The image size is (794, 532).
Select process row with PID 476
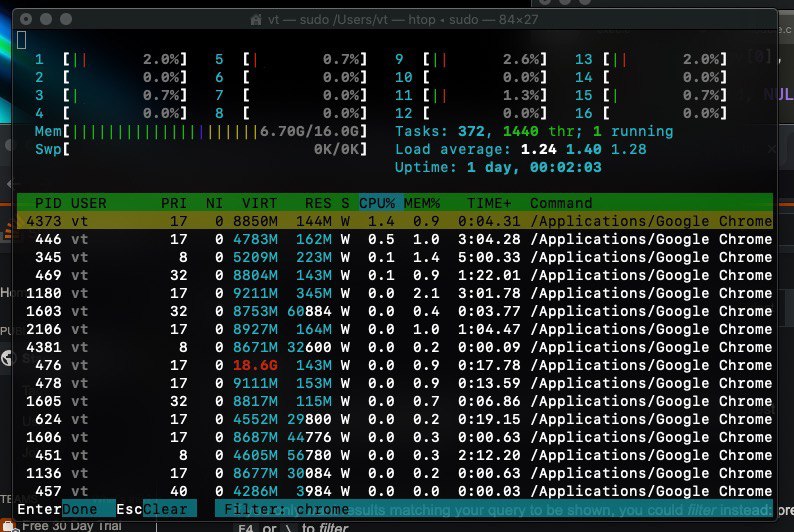click(x=395, y=365)
